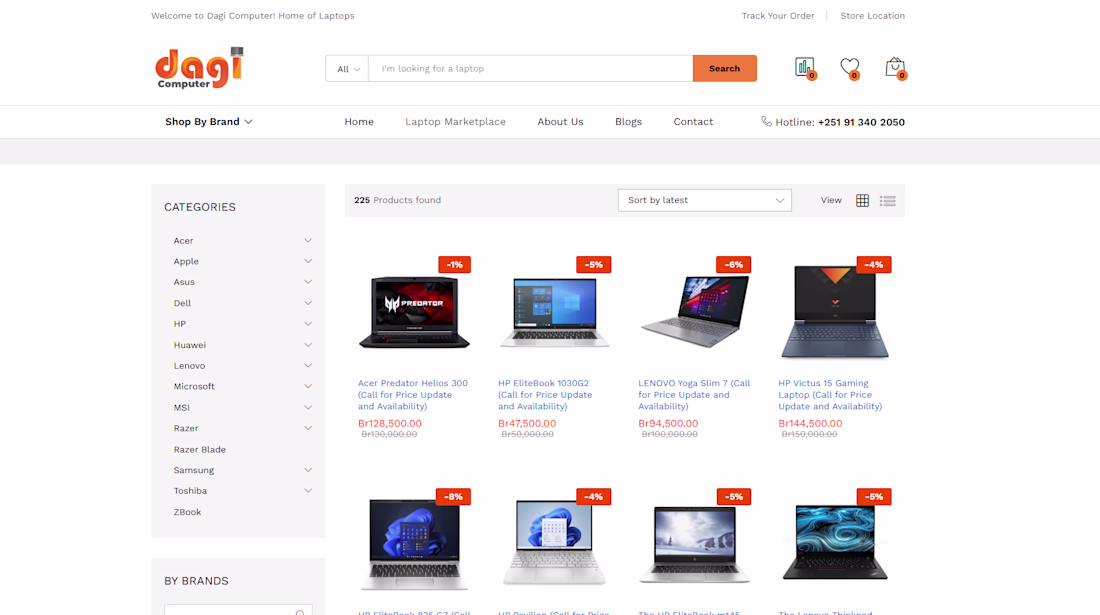Viewport: 1100px width, 615px height.
Task: Select the Razer Blade category
Action: 200,450
